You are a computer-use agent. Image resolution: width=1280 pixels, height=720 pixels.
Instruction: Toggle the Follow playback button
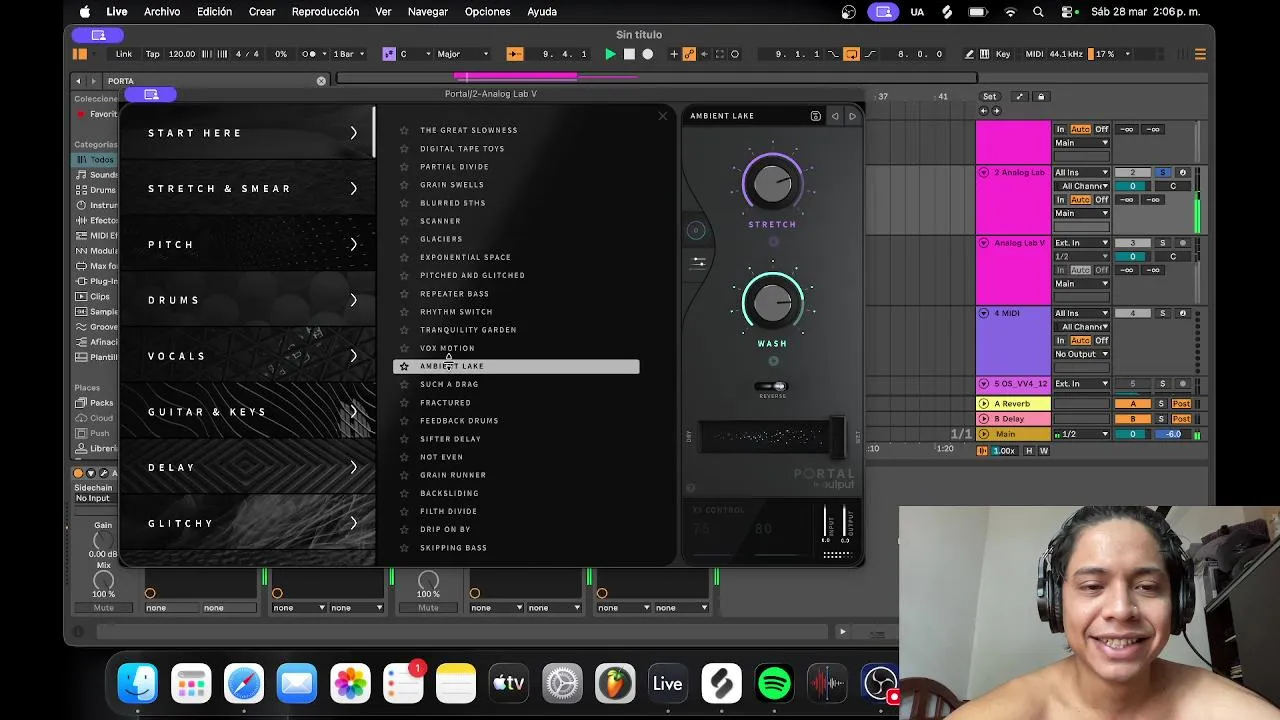pos(515,54)
